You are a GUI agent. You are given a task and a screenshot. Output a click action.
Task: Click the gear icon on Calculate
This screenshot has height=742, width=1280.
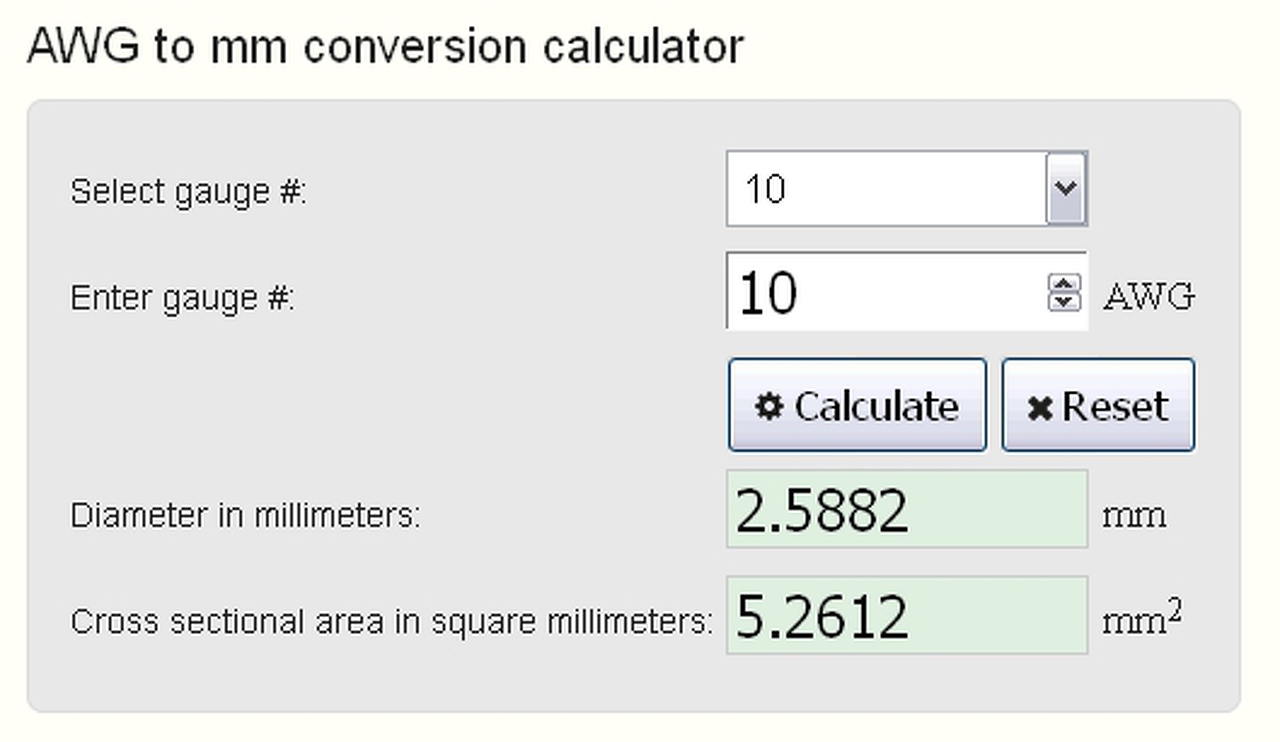click(x=769, y=406)
